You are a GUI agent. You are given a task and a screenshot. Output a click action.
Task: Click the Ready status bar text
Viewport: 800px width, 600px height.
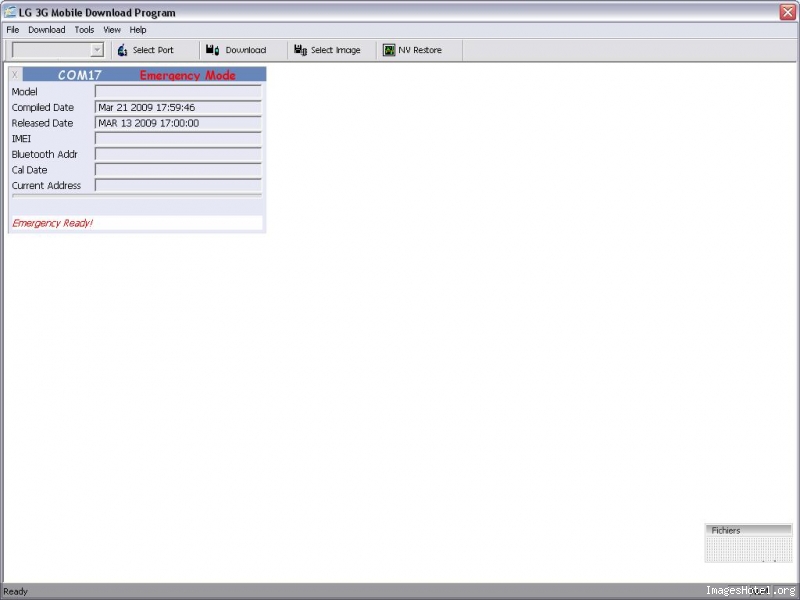point(15,591)
